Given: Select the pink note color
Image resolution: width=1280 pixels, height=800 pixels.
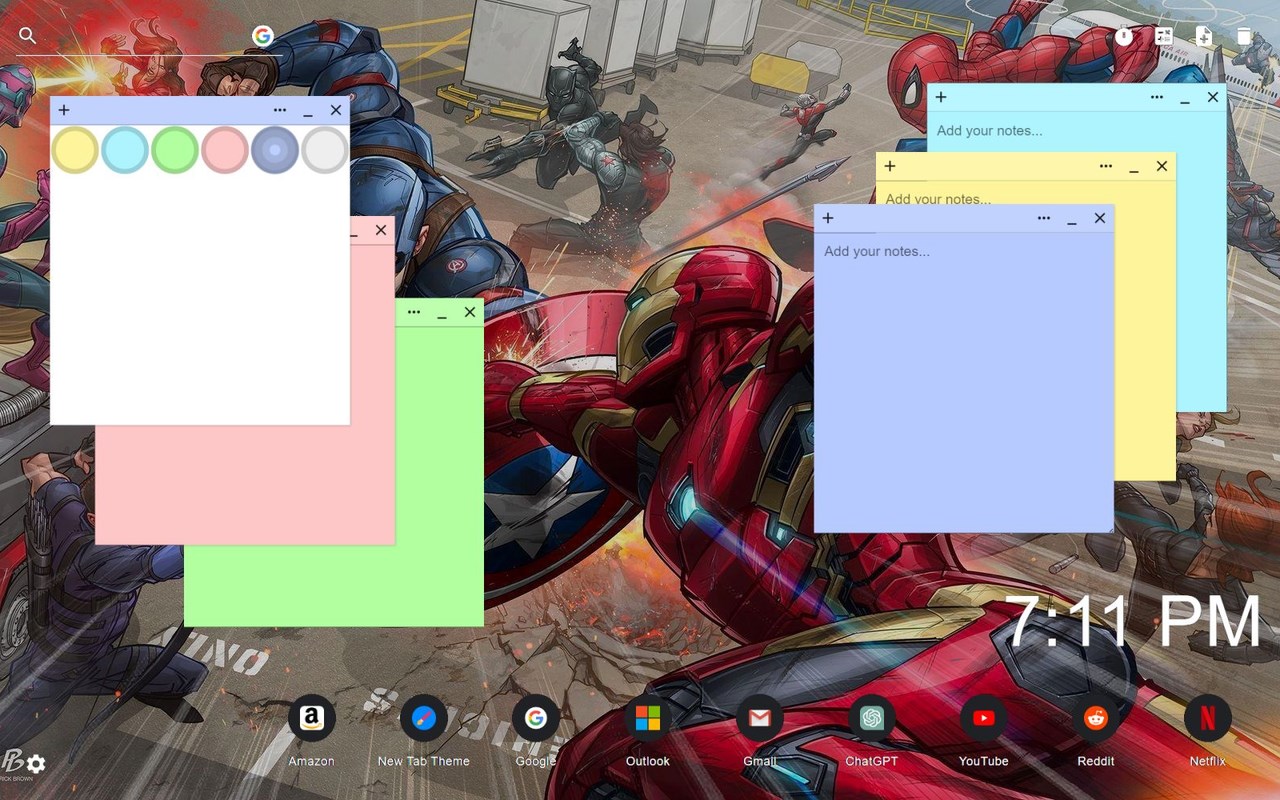Looking at the screenshot, I should point(225,150).
